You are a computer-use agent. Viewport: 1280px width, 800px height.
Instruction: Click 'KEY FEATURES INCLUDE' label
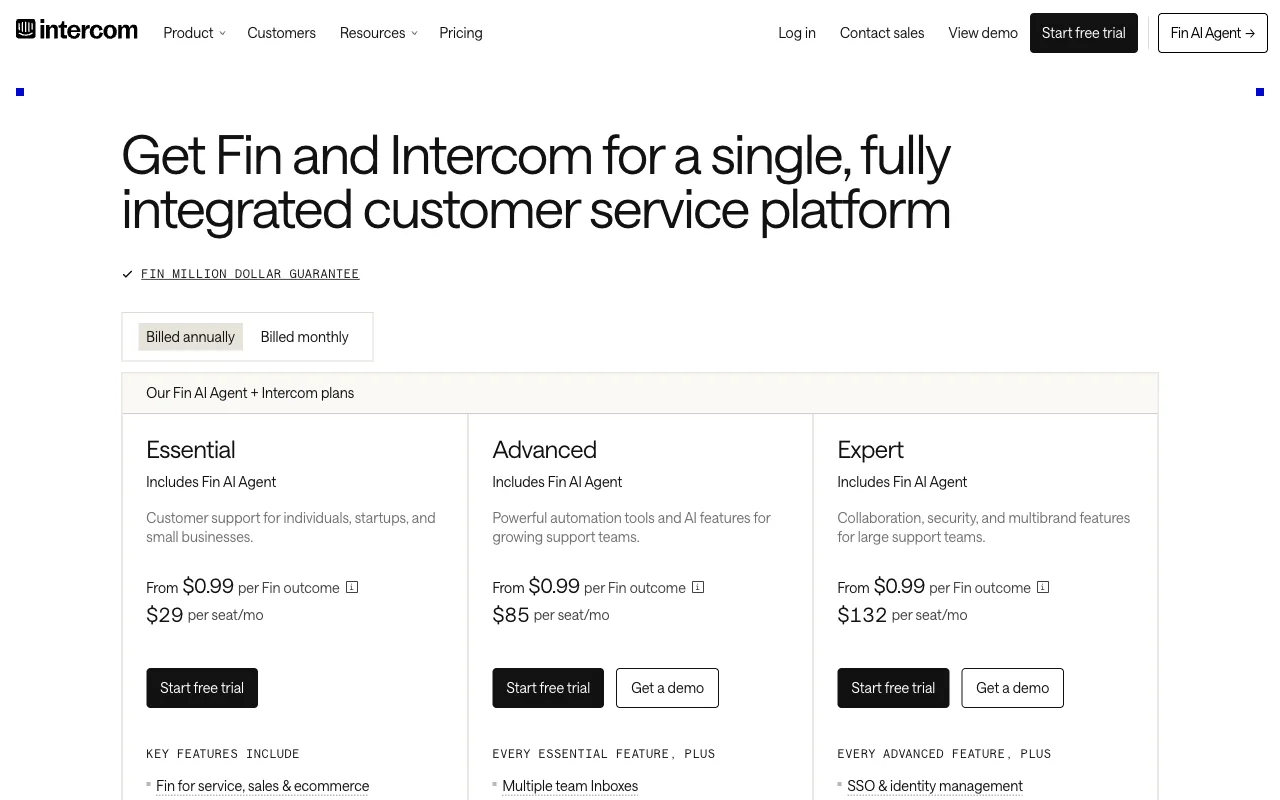tap(223, 754)
